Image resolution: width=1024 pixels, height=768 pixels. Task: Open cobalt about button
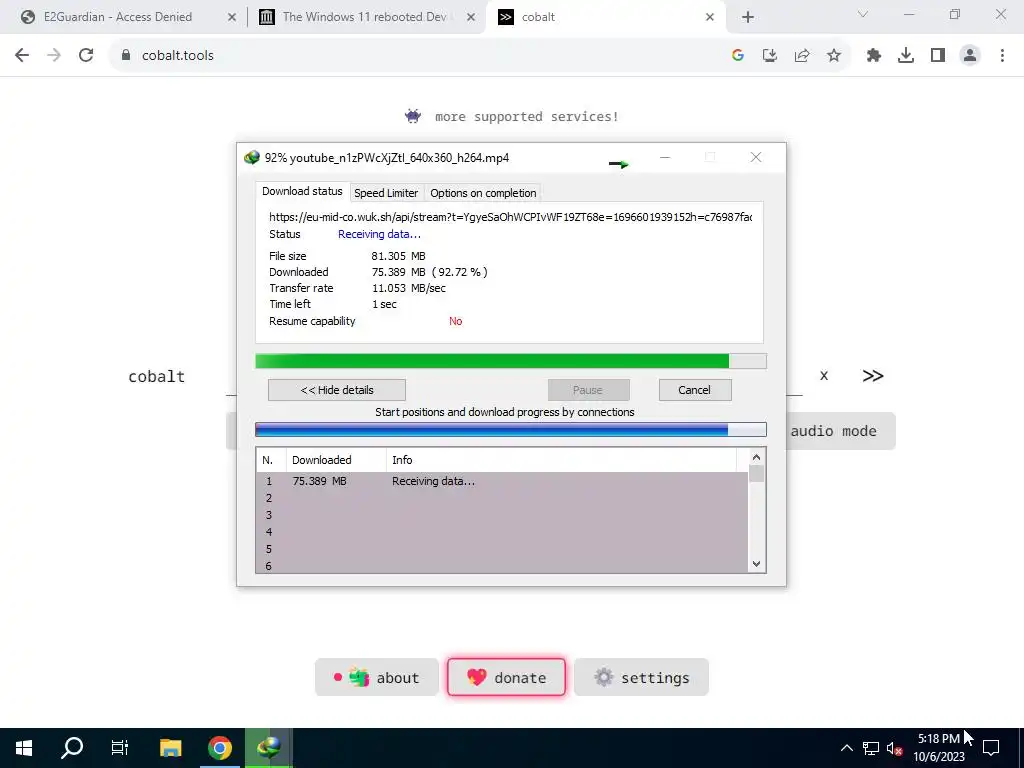pos(377,677)
